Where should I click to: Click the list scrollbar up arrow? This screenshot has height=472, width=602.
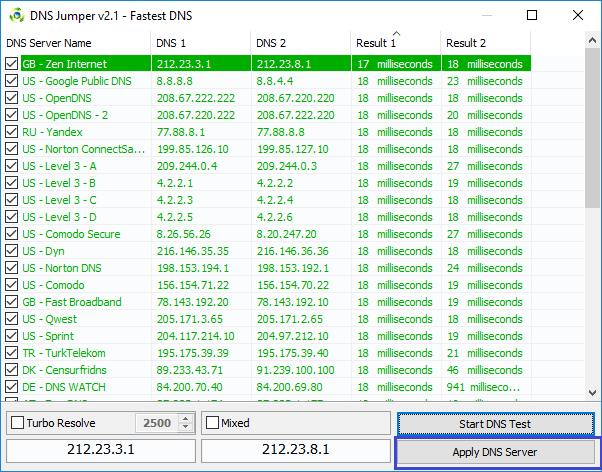(x=592, y=40)
